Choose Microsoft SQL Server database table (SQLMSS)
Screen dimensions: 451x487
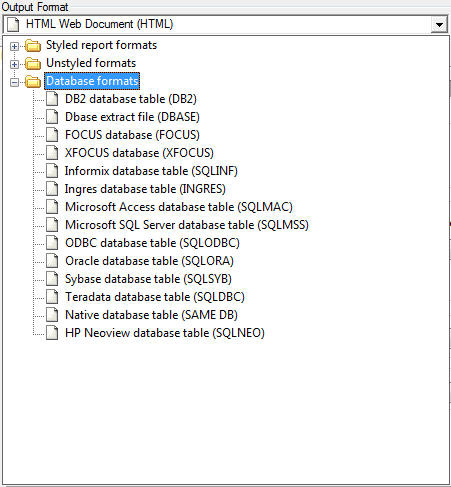(187, 225)
